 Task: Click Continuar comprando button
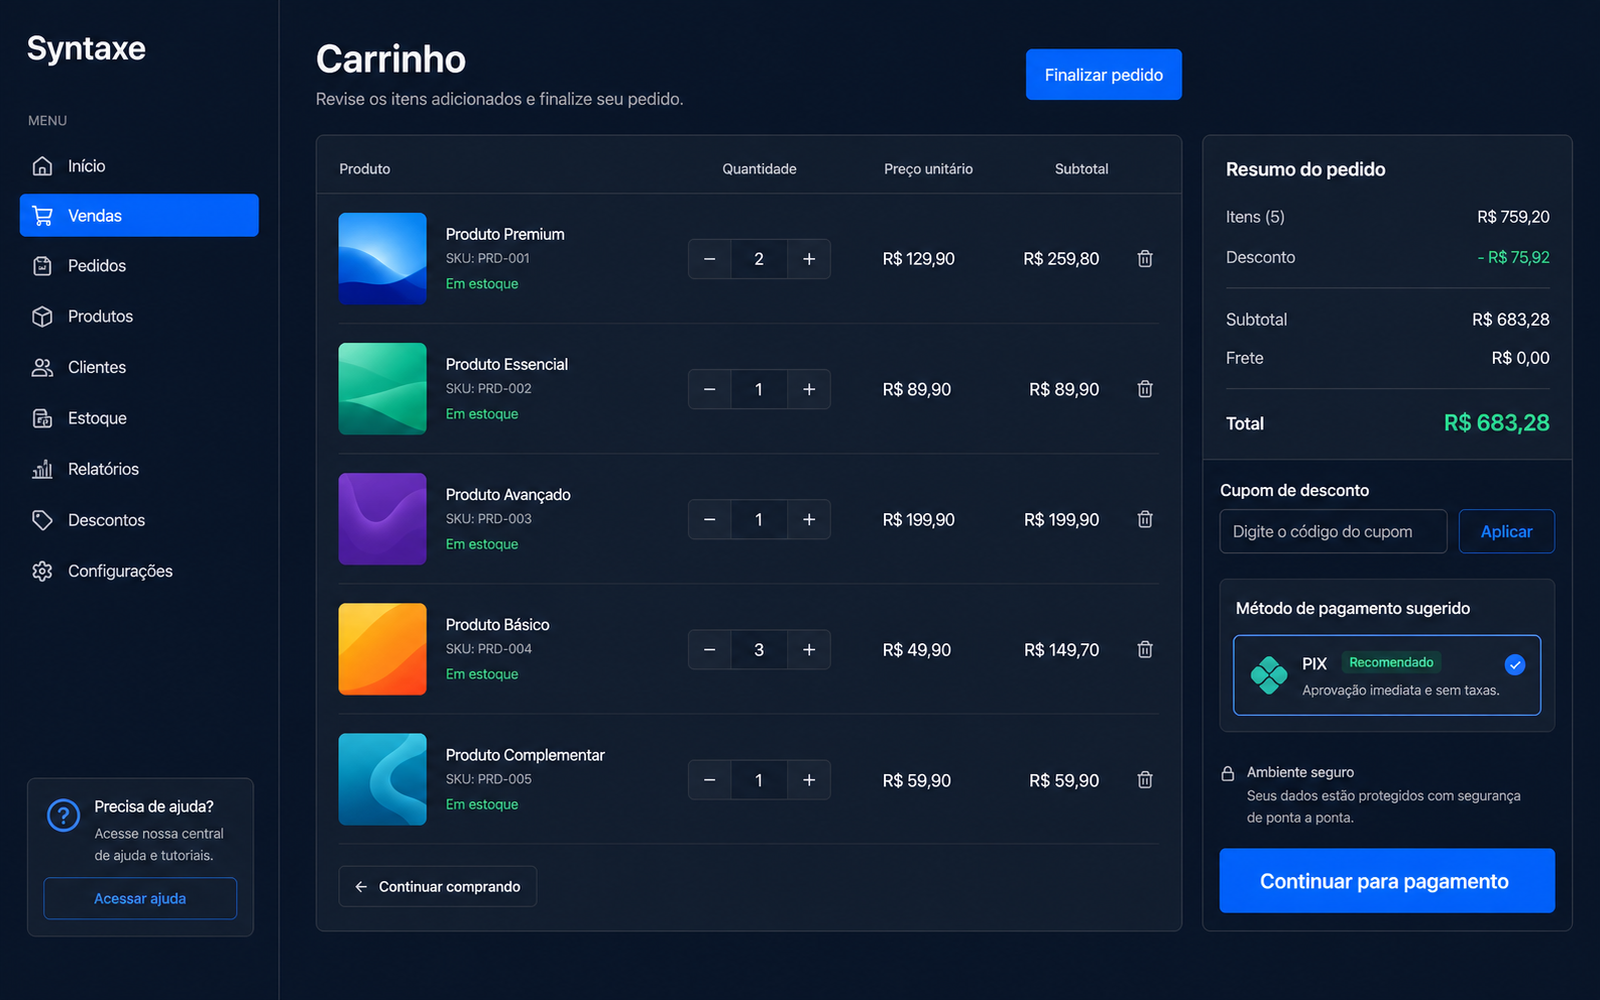[x=438, y=886]
